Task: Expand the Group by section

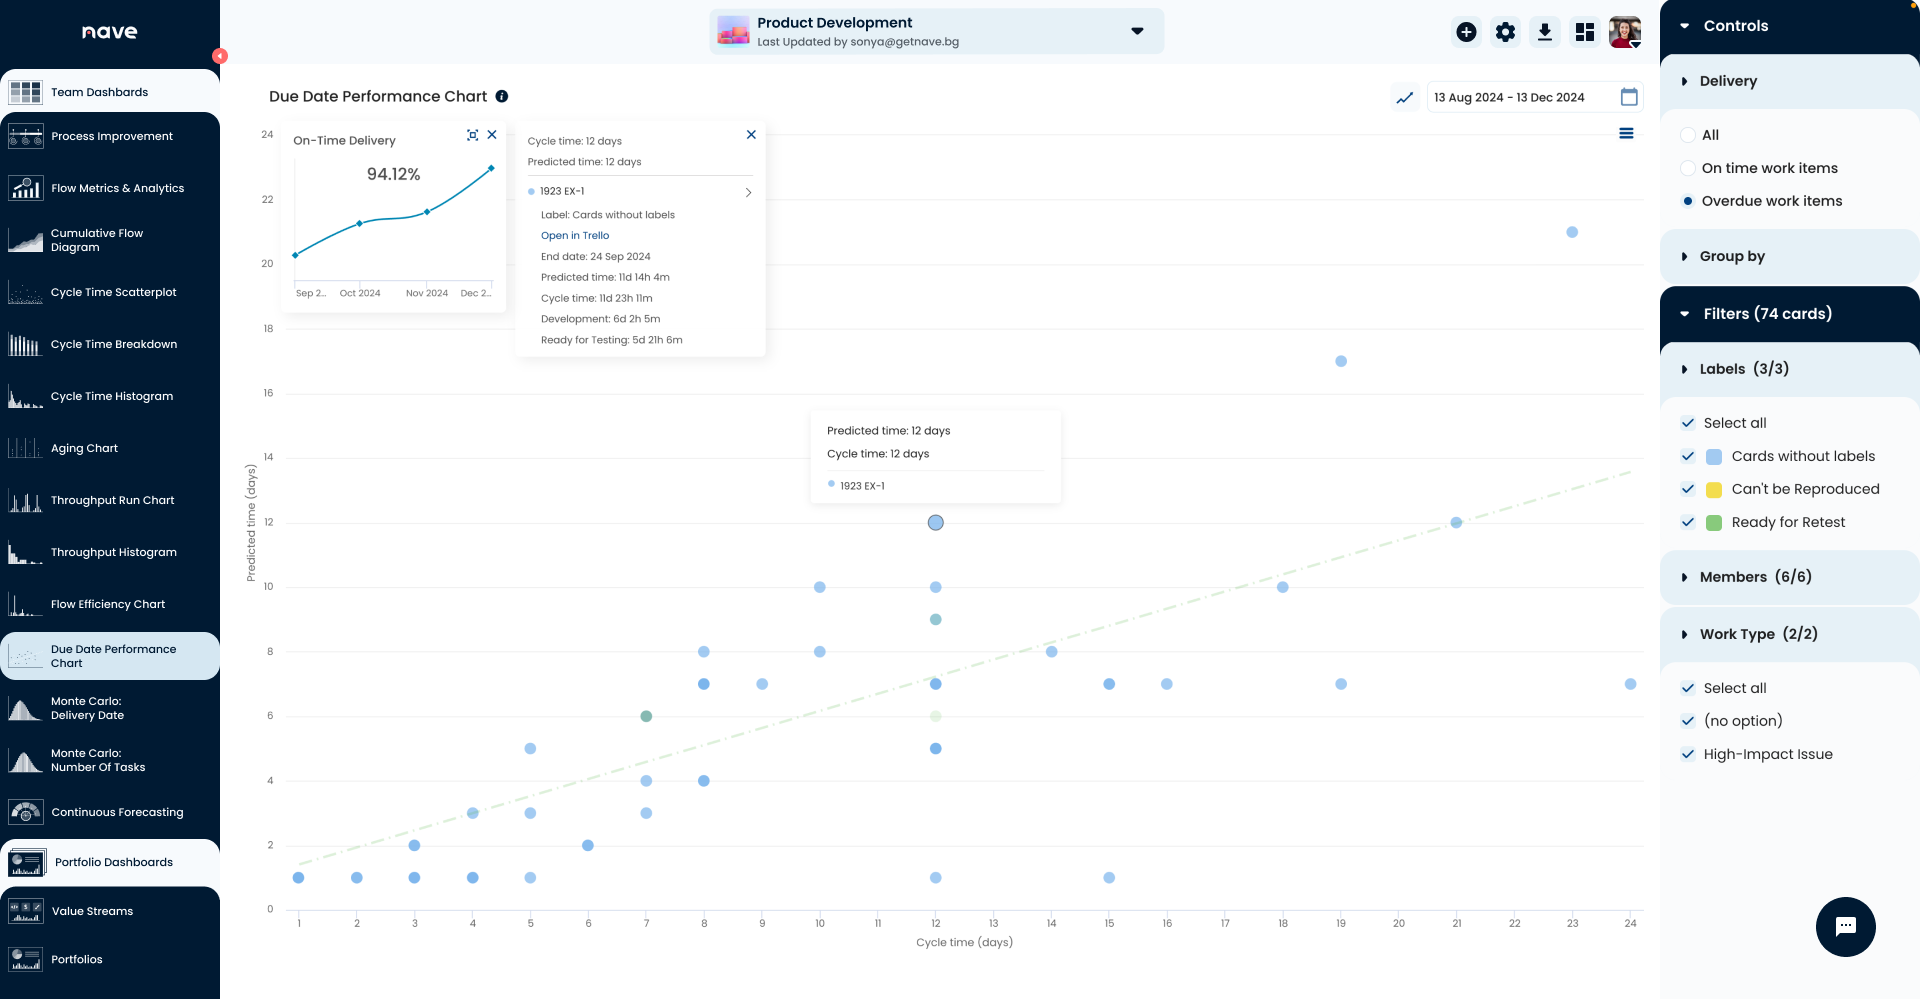Action: point(1731,256)
